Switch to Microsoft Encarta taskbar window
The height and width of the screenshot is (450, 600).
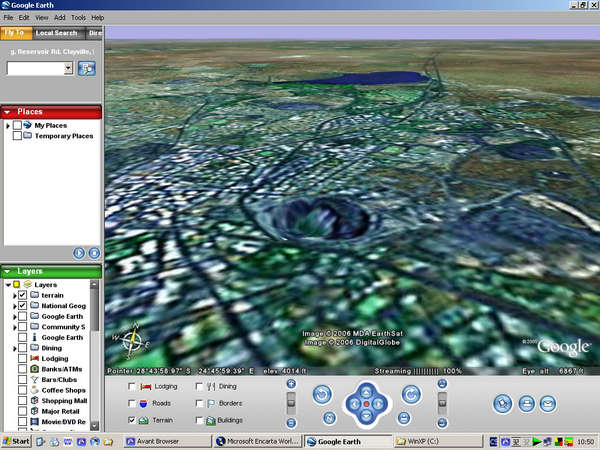(x=258, y=442)
